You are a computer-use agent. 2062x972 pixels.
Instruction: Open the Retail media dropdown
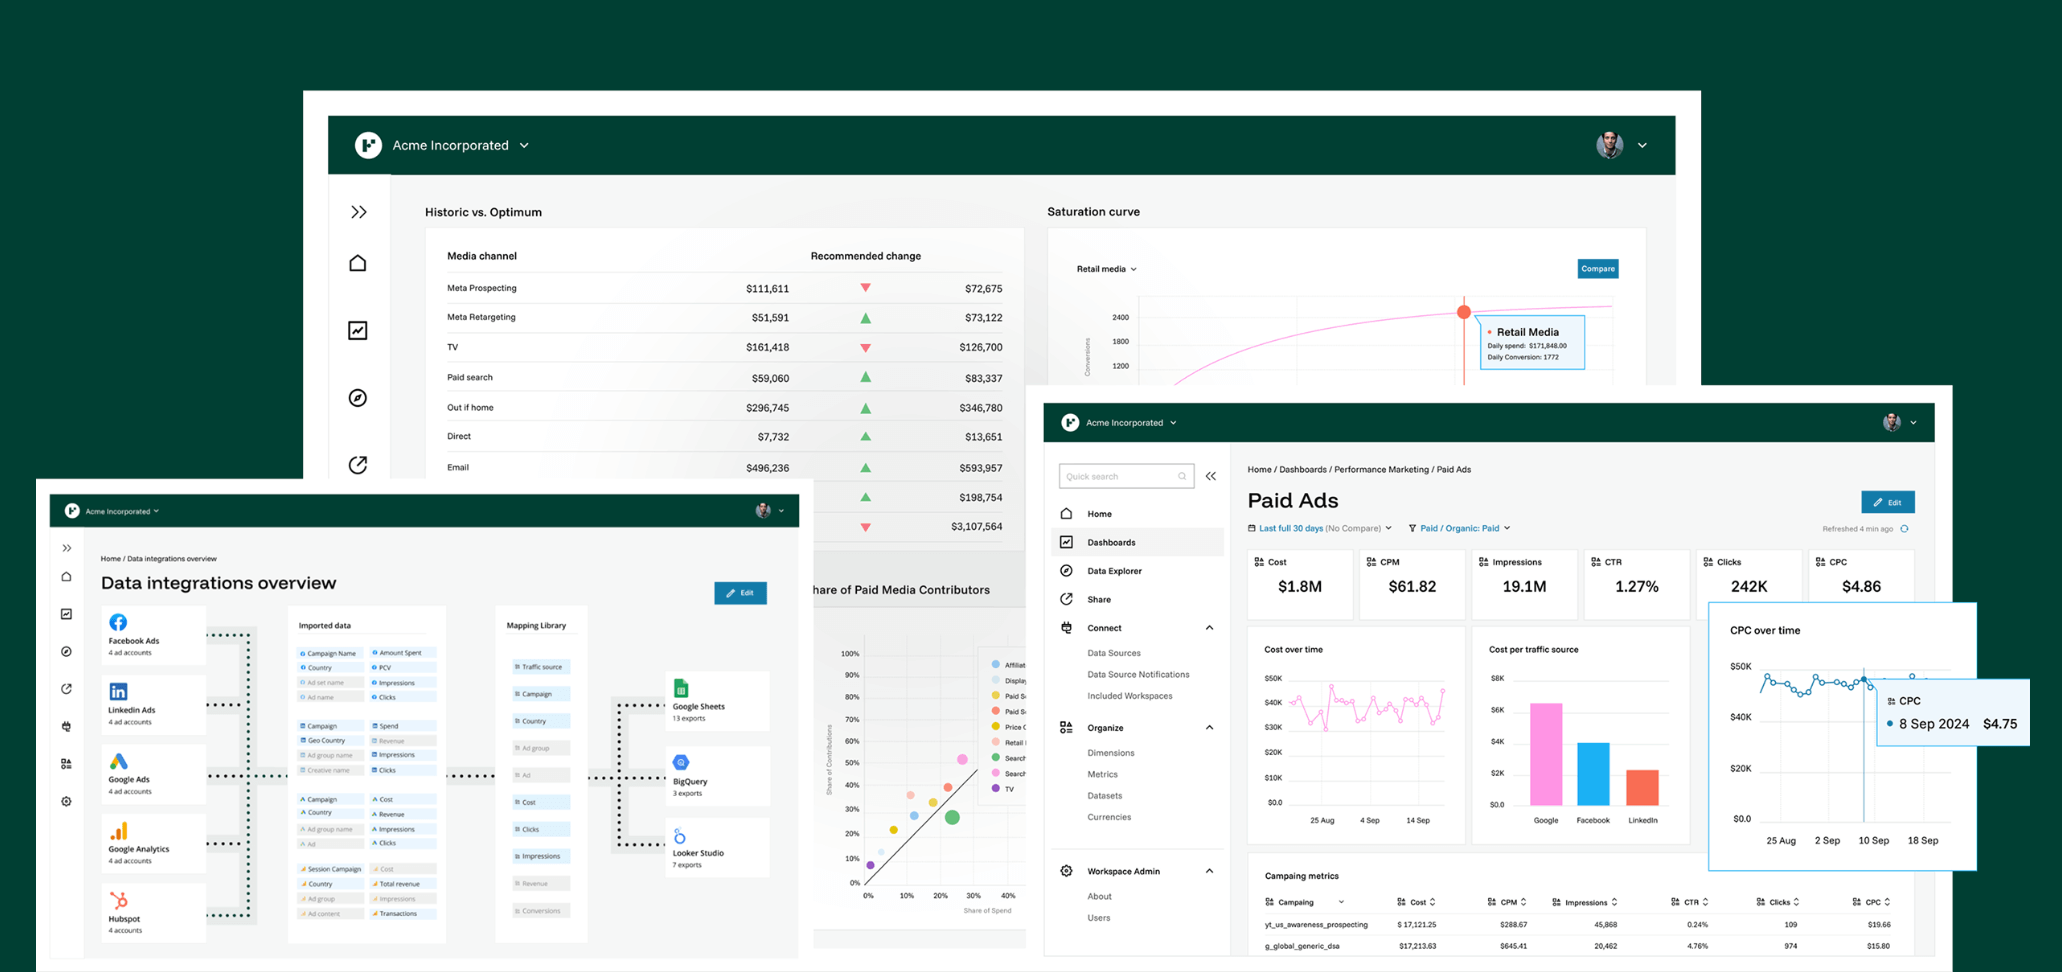click(1106, 269)
